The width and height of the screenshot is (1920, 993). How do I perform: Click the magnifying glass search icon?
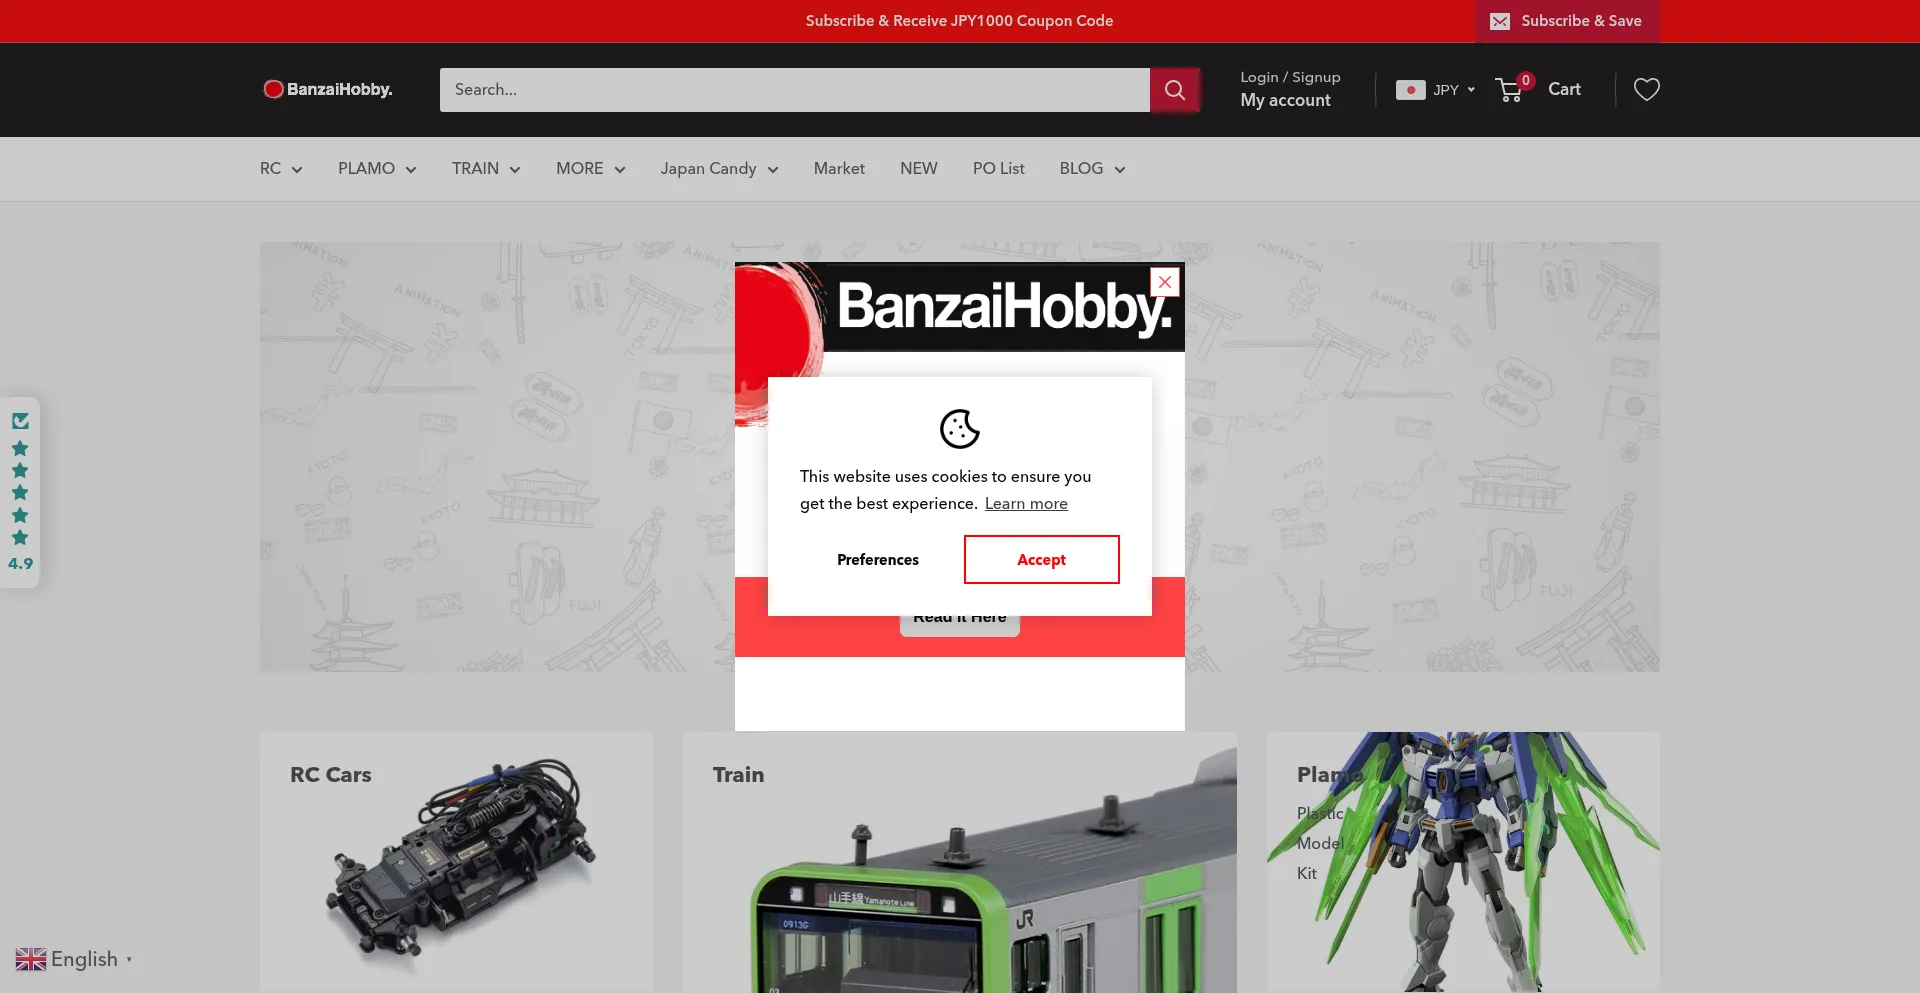tap(1174, 90)
